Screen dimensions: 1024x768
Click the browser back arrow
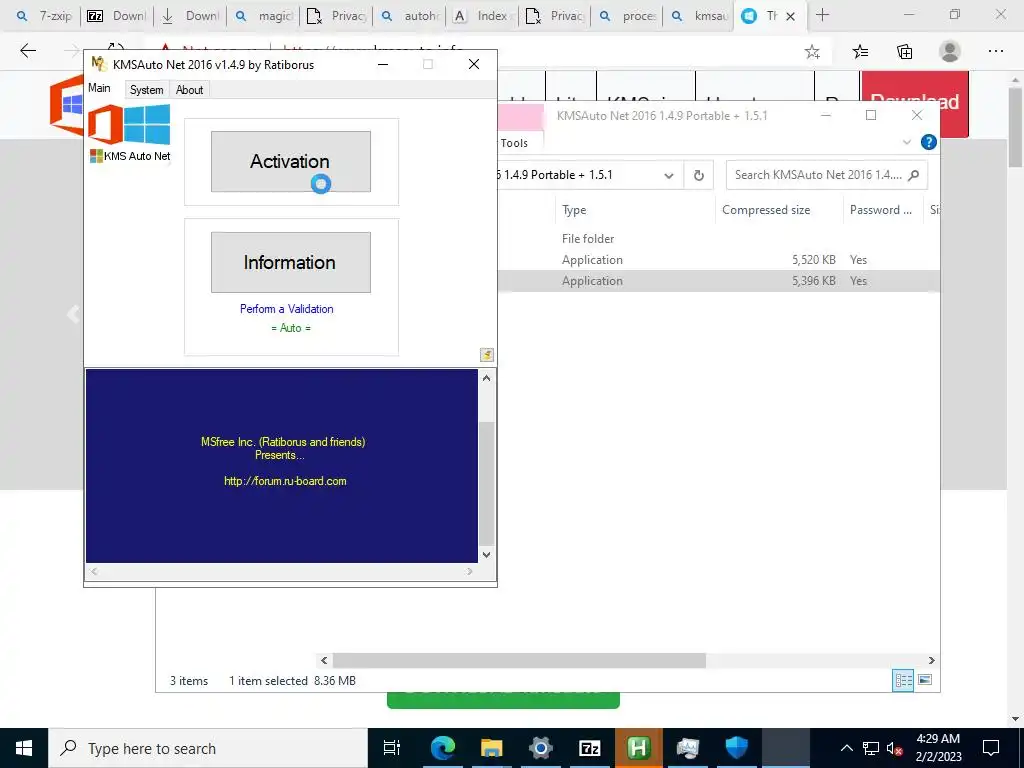tap(28, 51)
